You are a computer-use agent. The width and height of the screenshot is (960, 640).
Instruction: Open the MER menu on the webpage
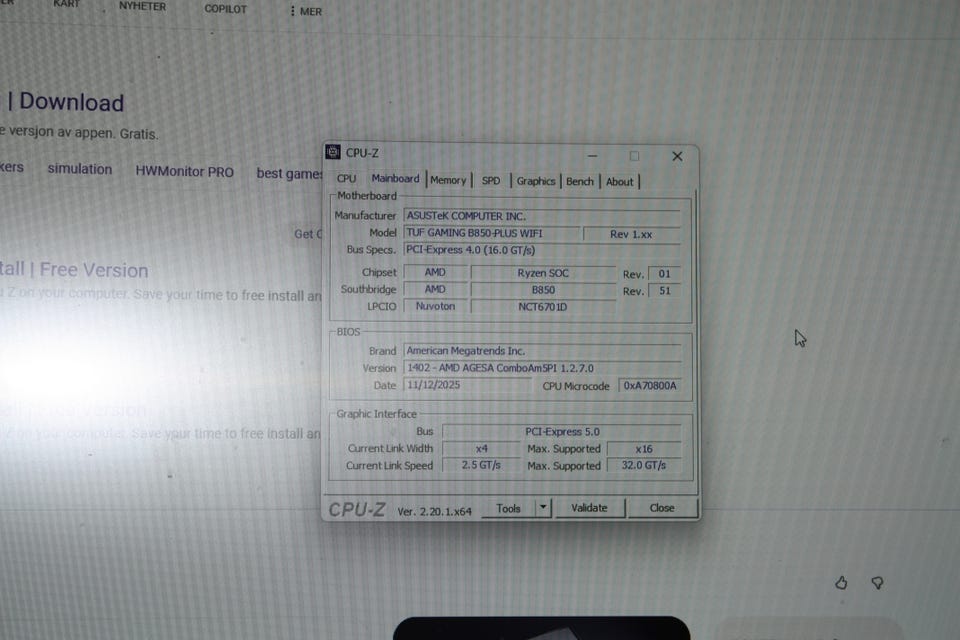tap(306, 11)
